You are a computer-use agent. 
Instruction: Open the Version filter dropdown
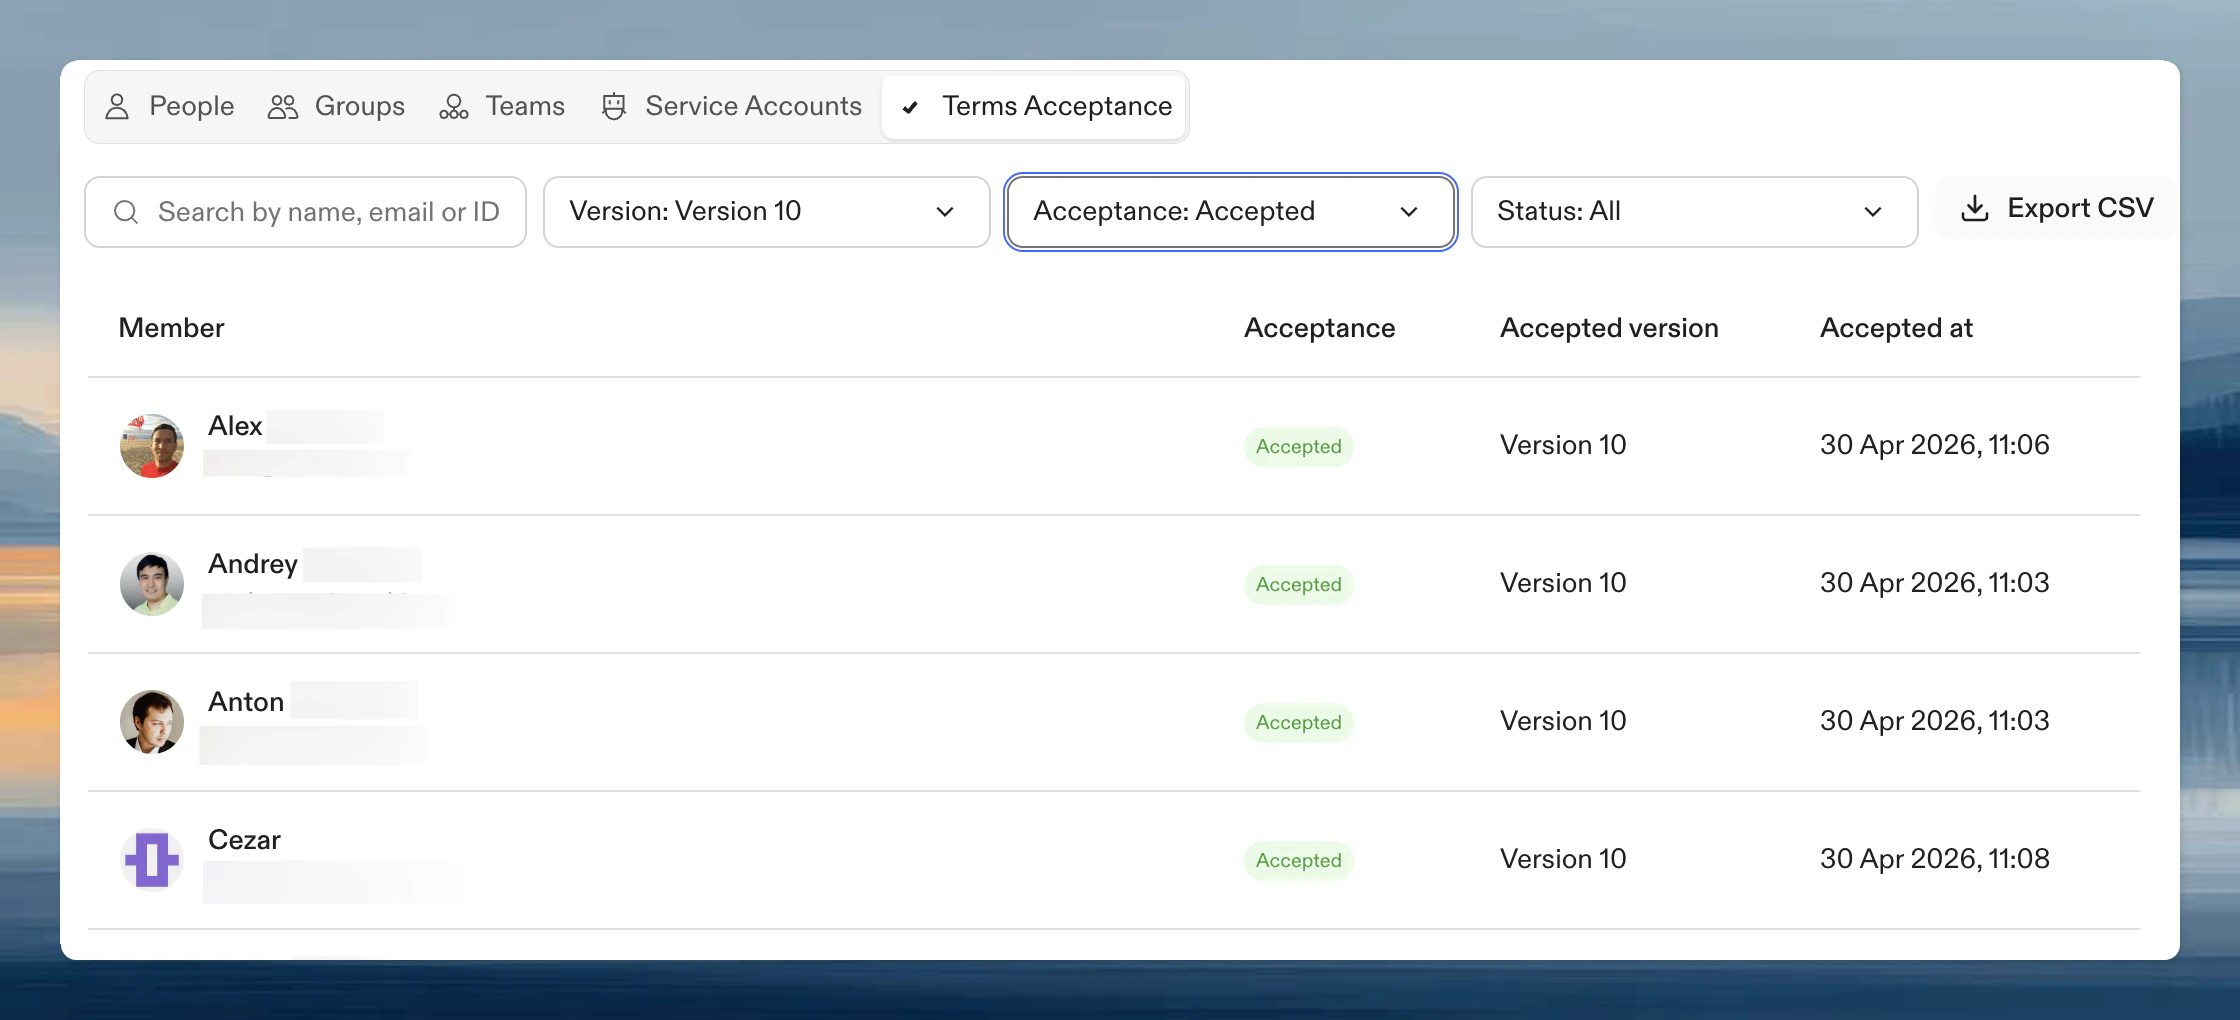766,211
